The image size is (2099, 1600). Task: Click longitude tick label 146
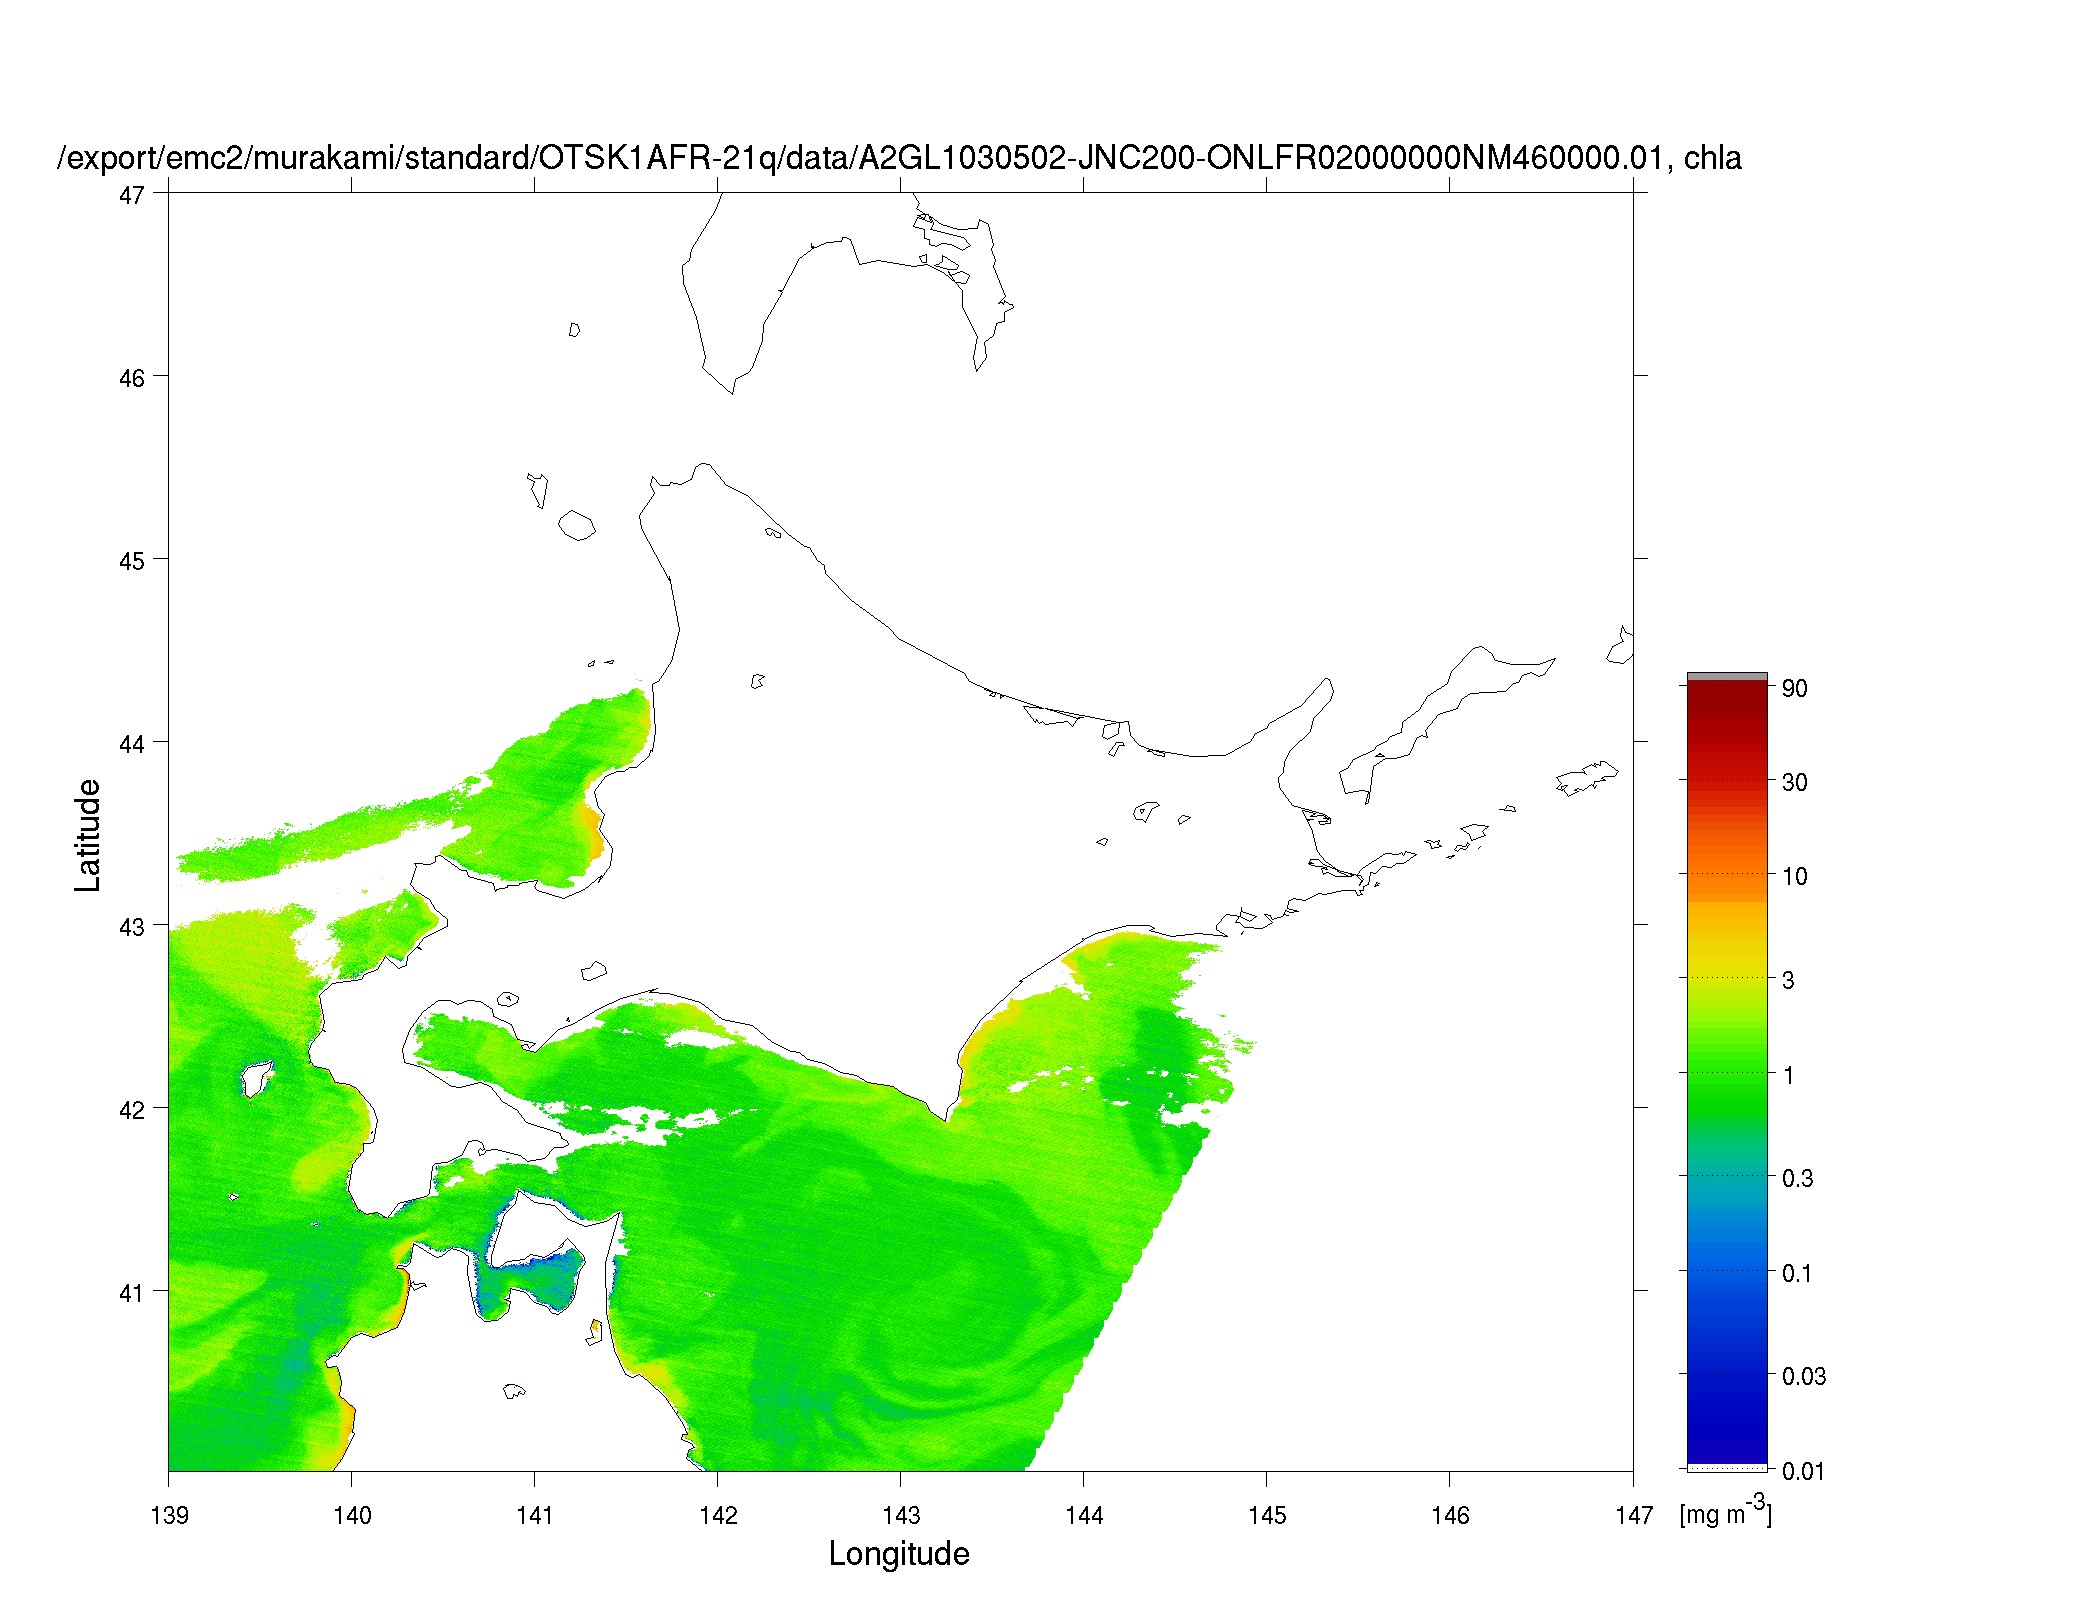click(x=1450, y=1515)
